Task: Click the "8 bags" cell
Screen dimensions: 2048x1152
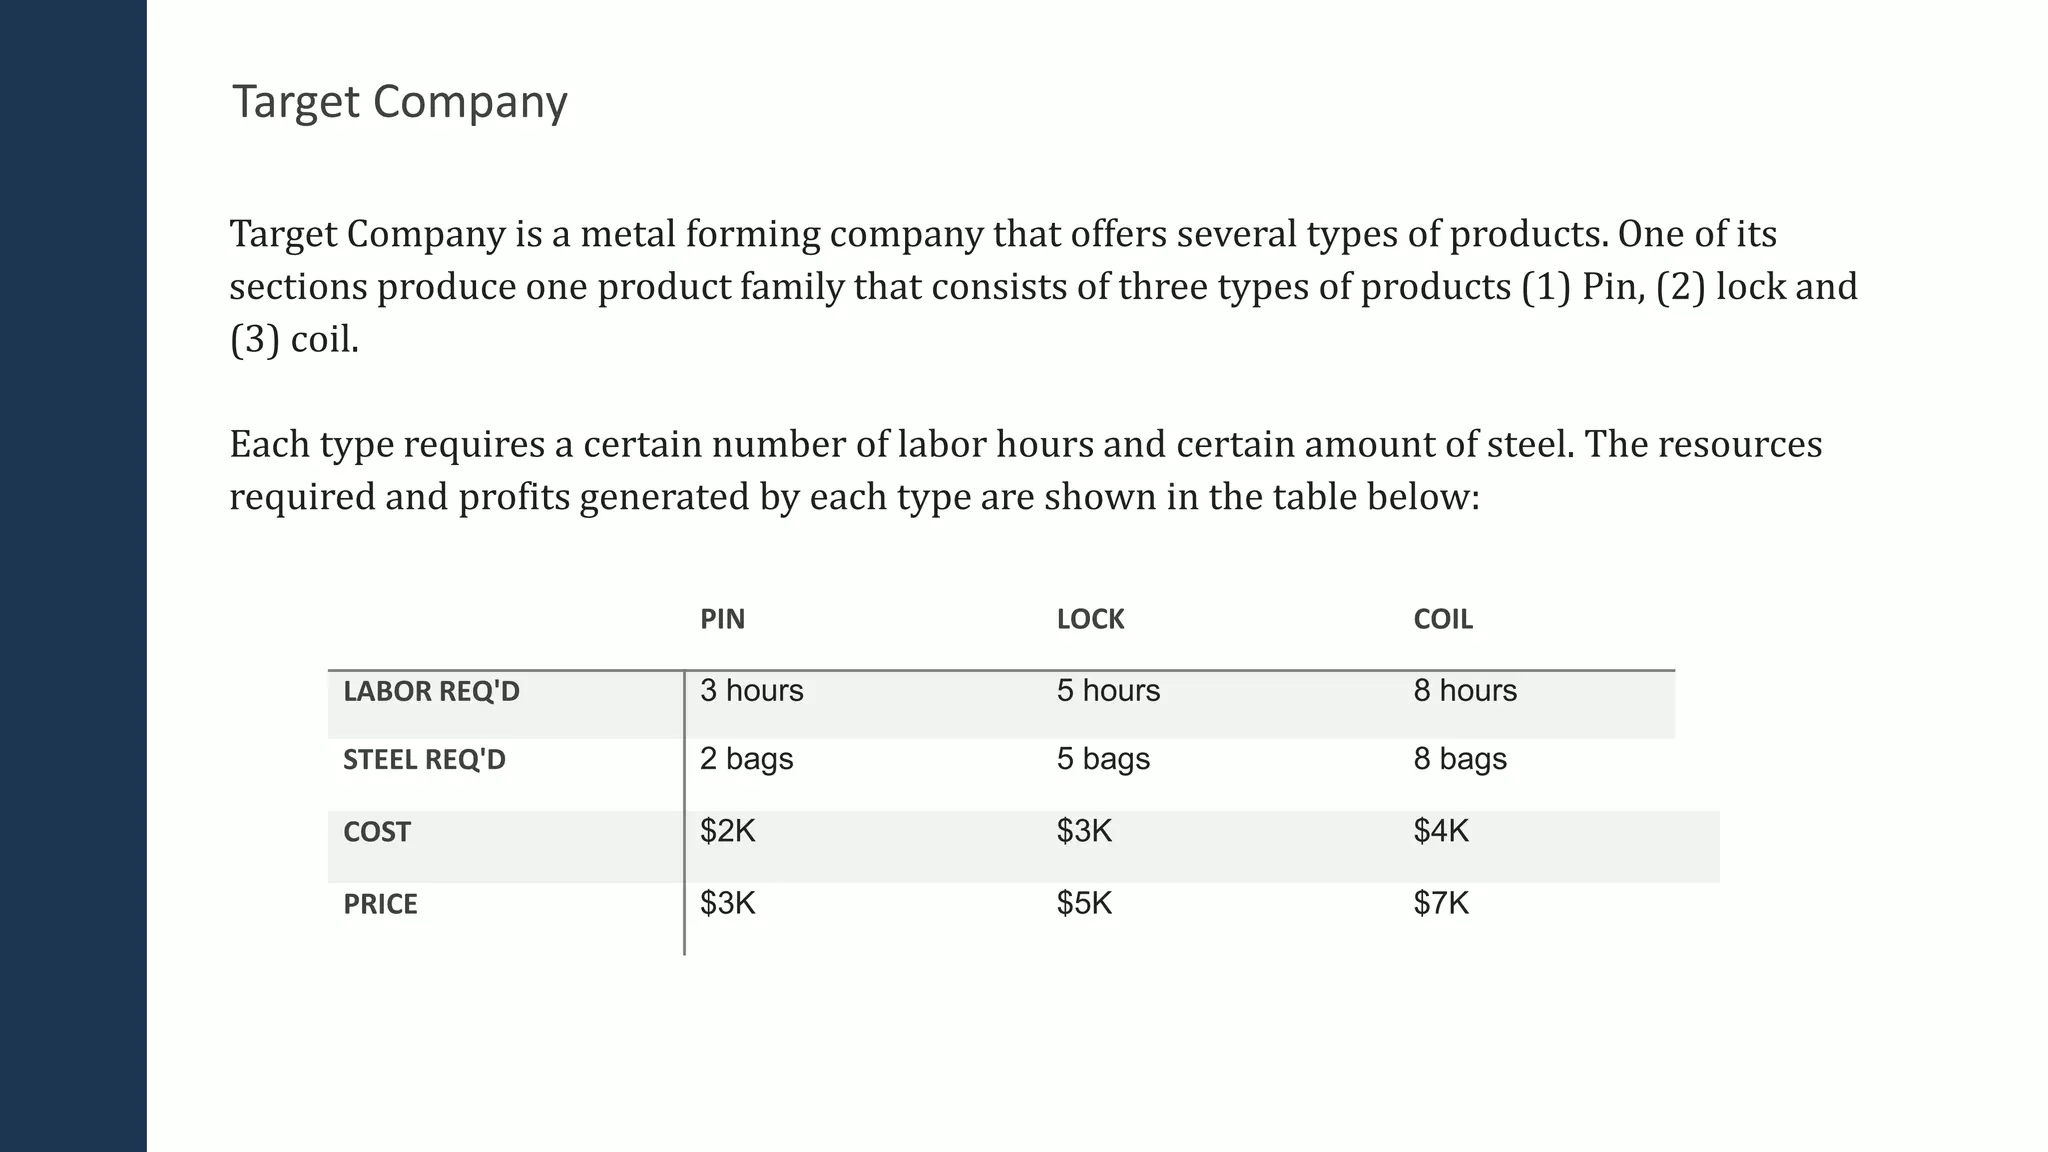Action: click(1459, 759)
